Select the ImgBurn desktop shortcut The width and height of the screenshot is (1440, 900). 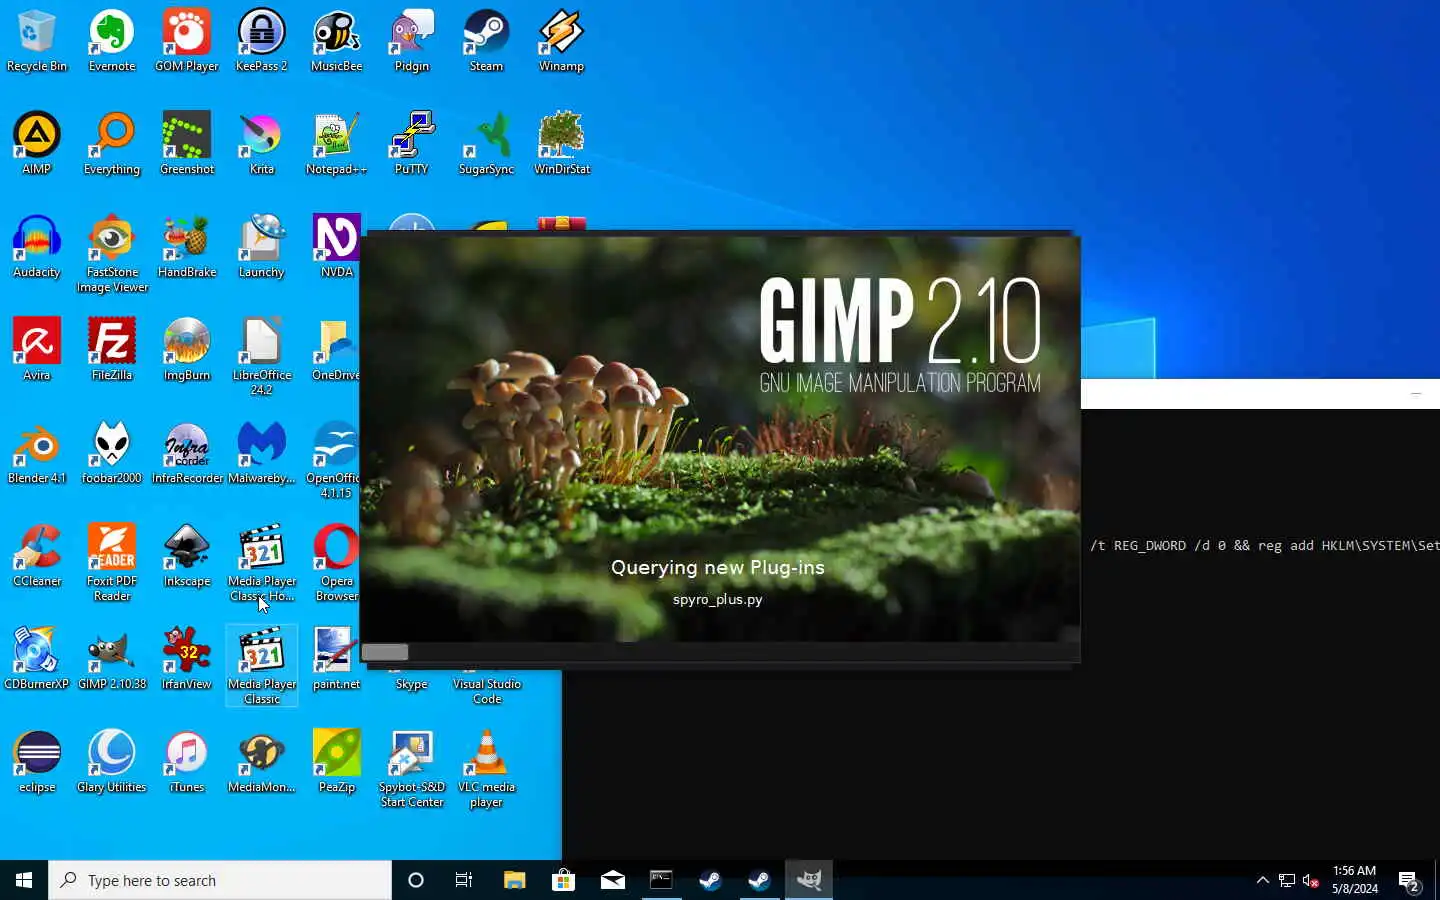coord(187,350)
